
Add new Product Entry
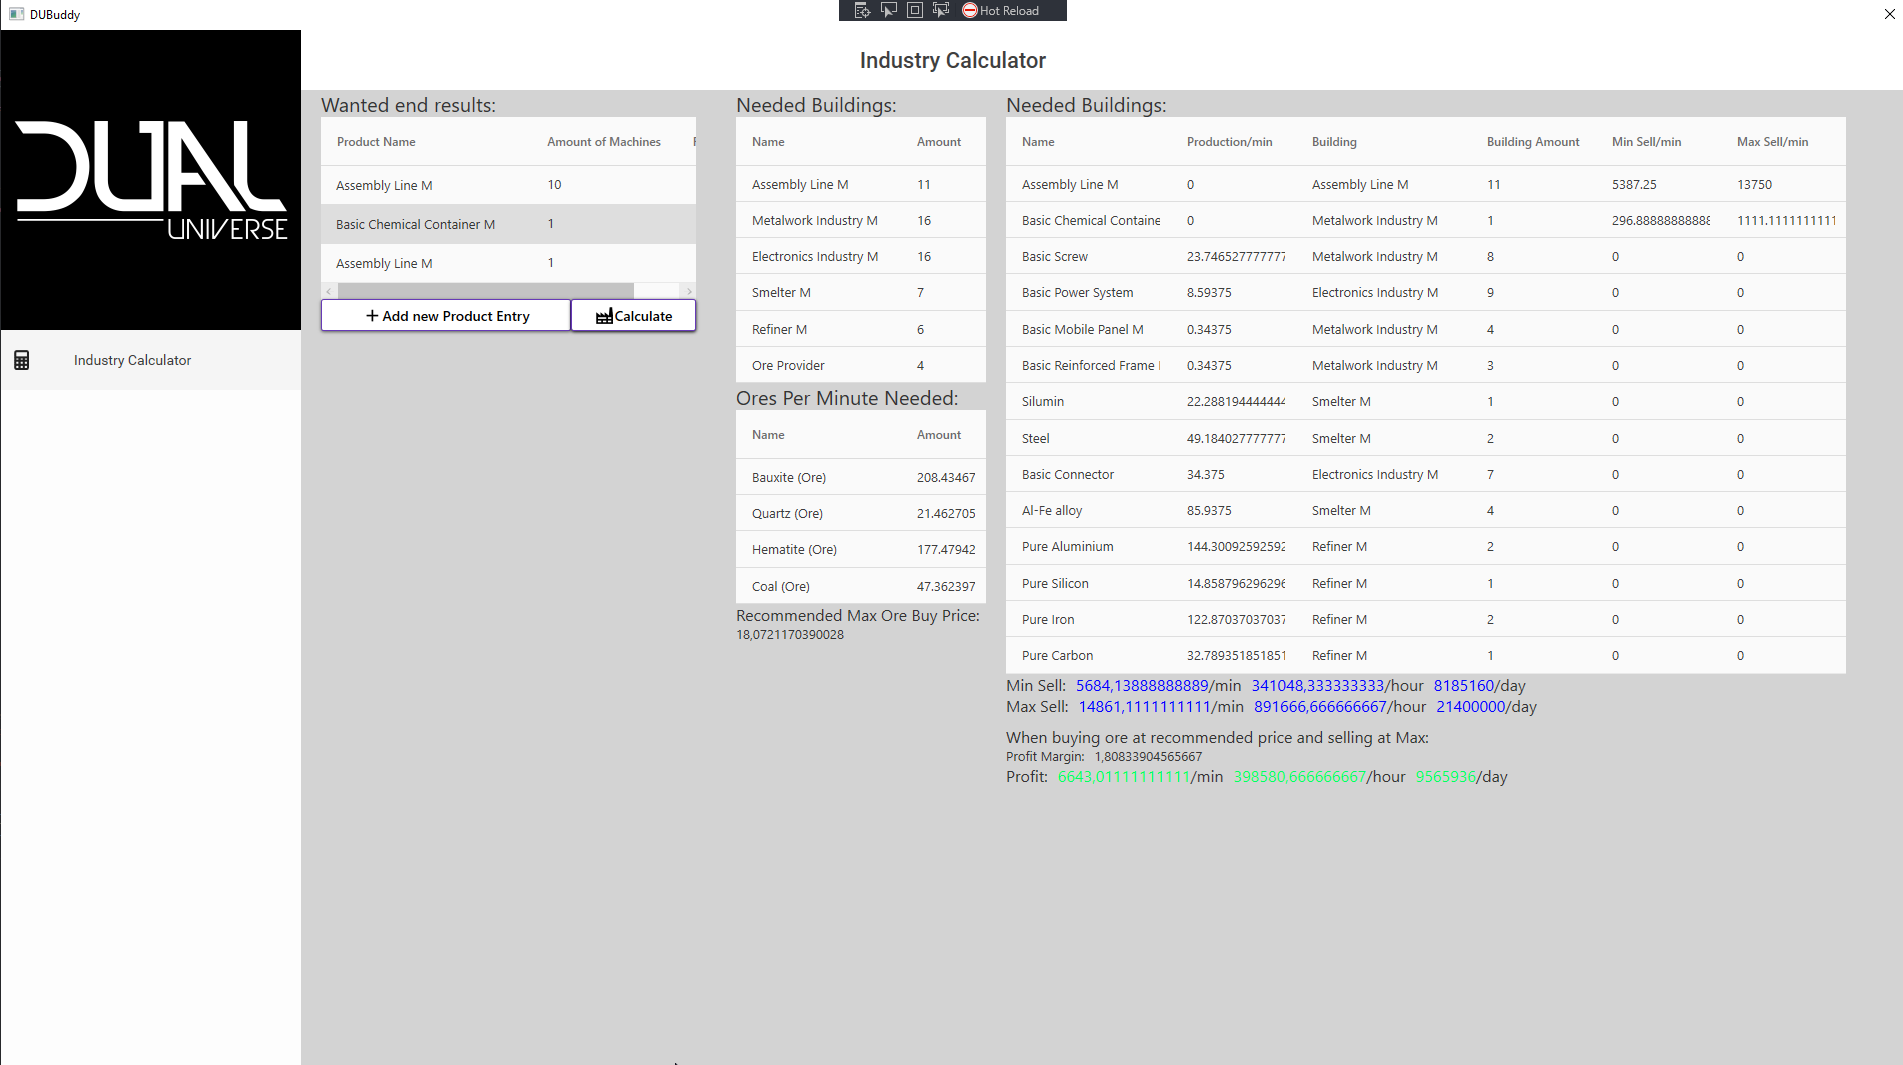point(446,316)
